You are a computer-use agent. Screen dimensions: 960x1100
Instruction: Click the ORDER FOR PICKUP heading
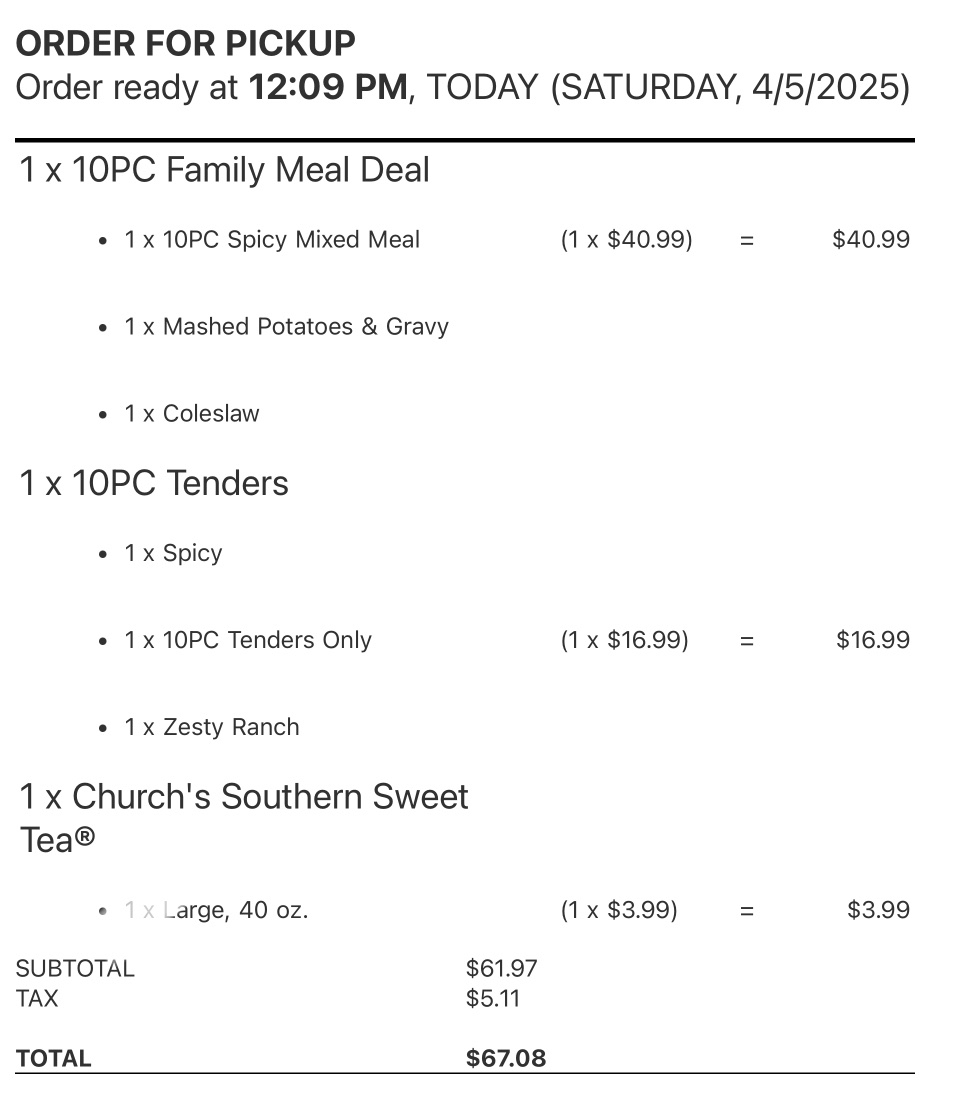pyautogui.click(x=186, y=43)
